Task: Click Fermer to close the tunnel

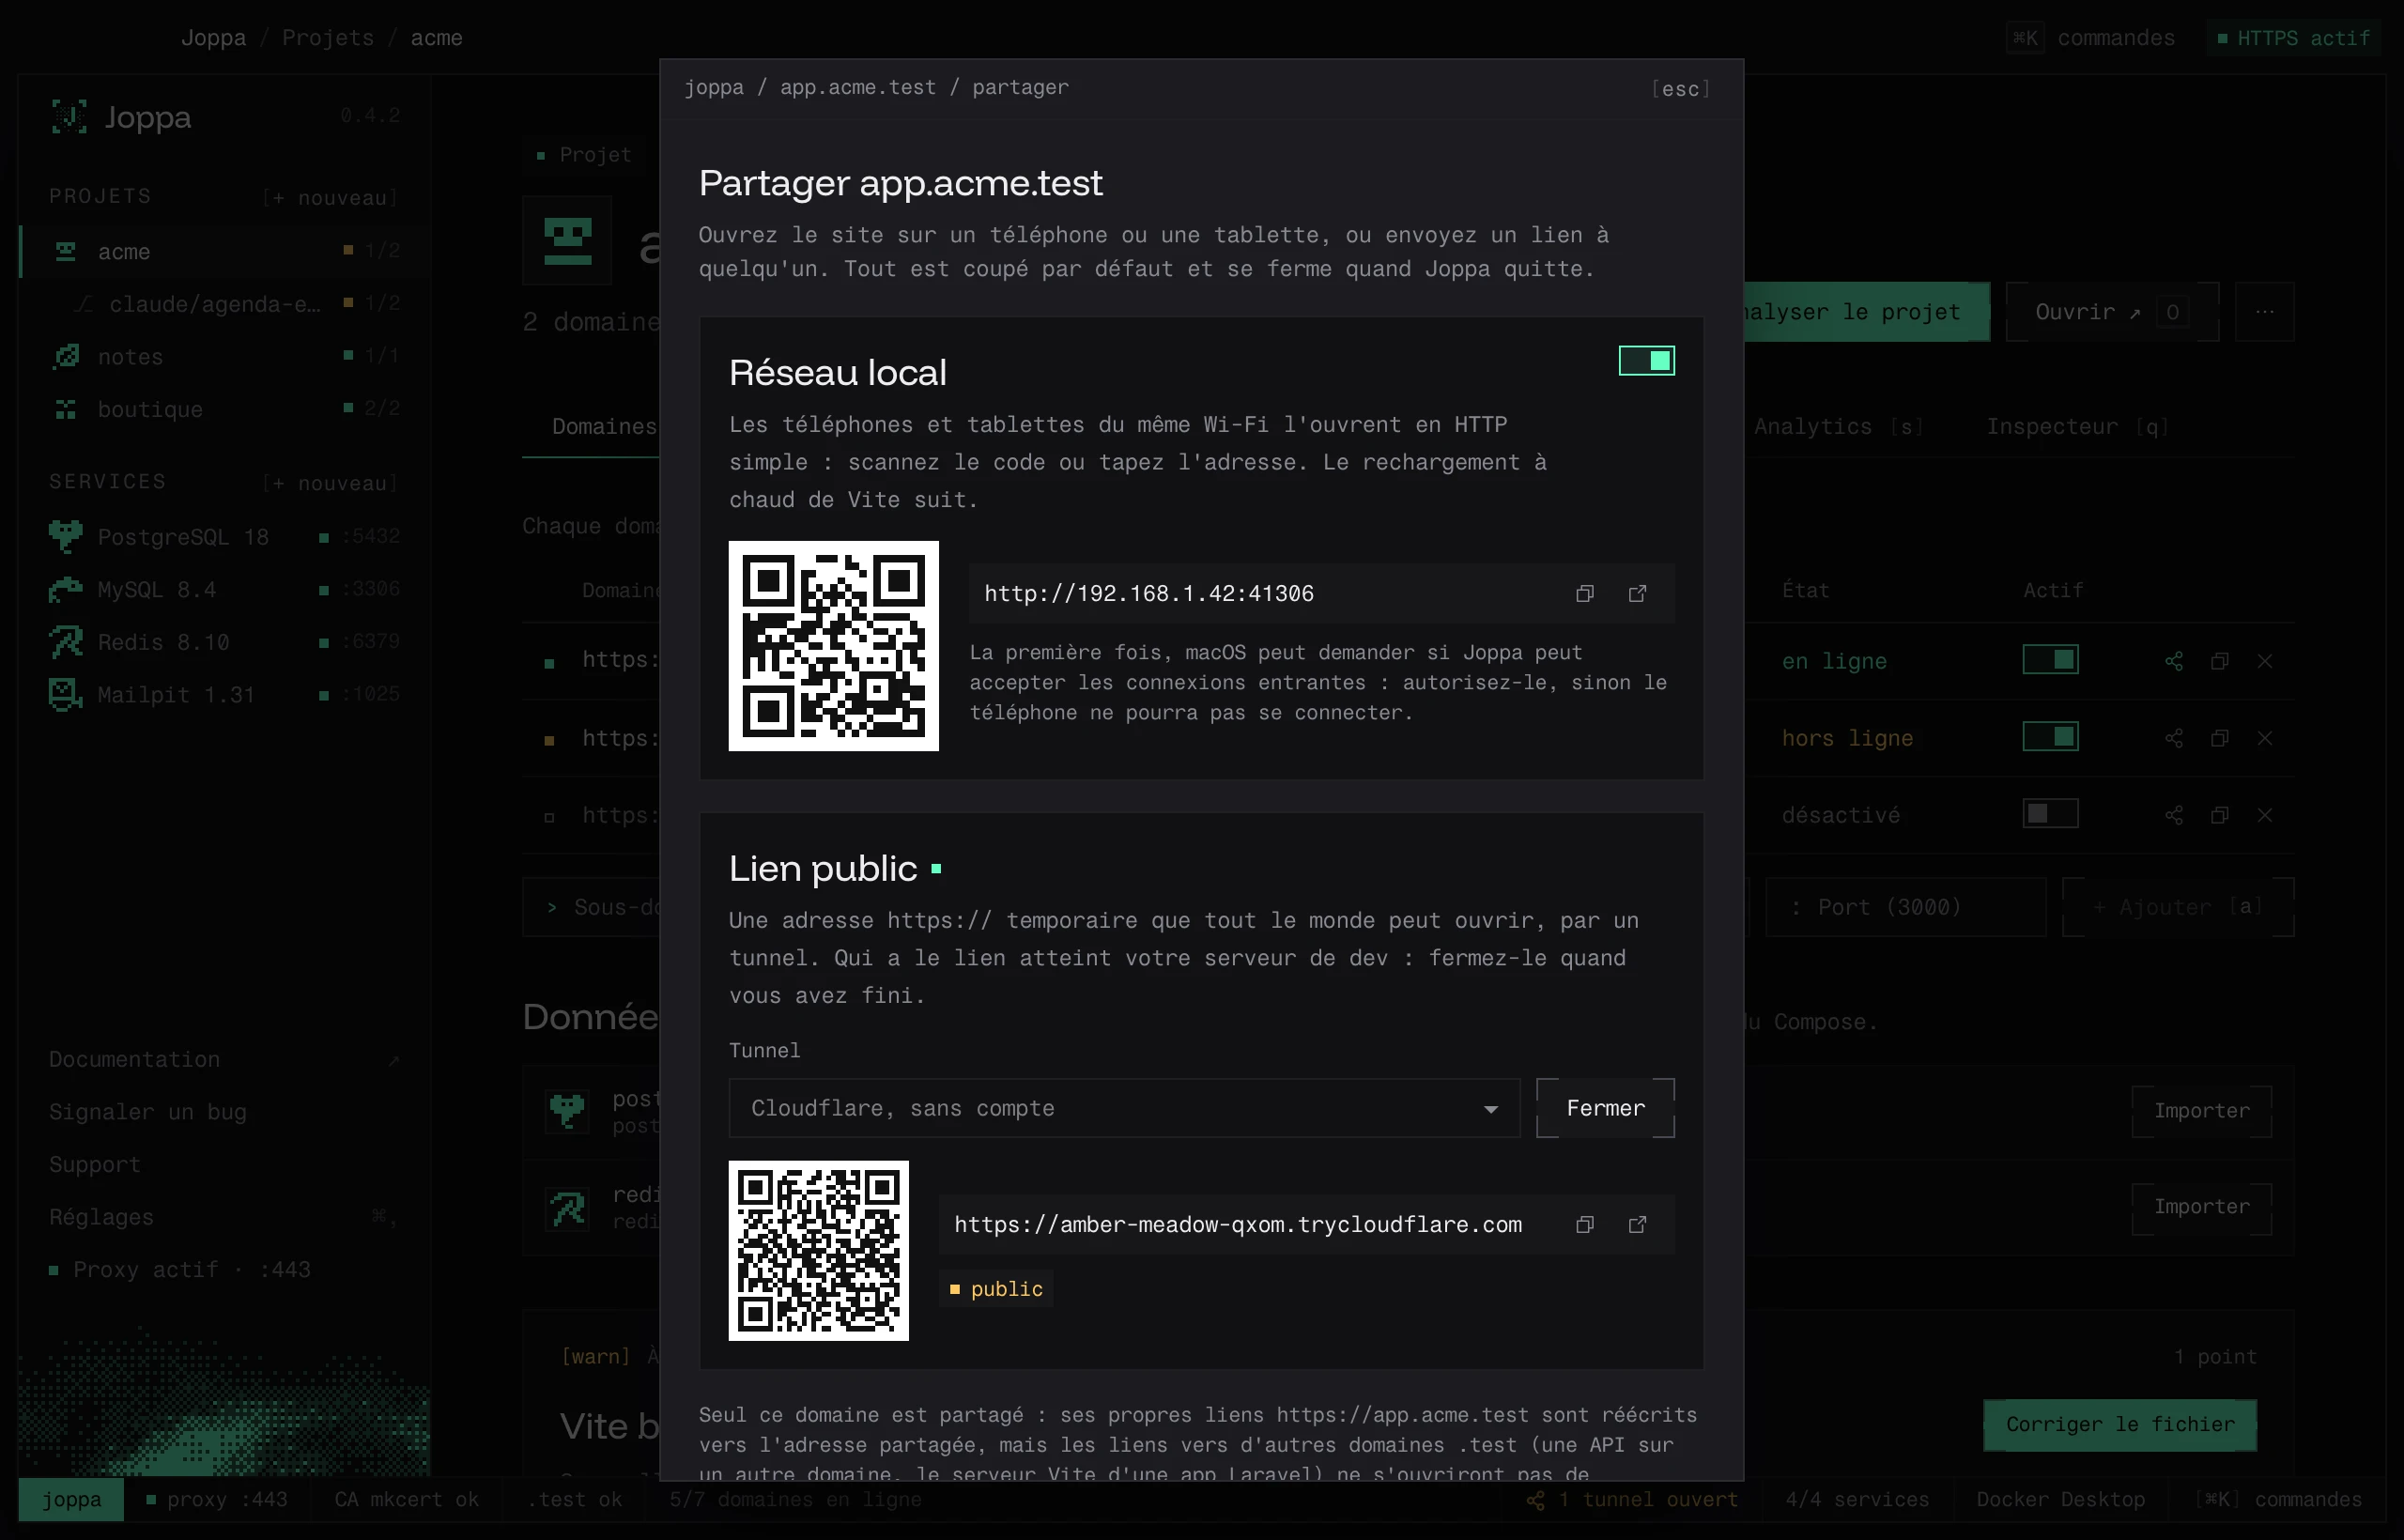Action: pyautogui.click(x=1605, y=1109)
